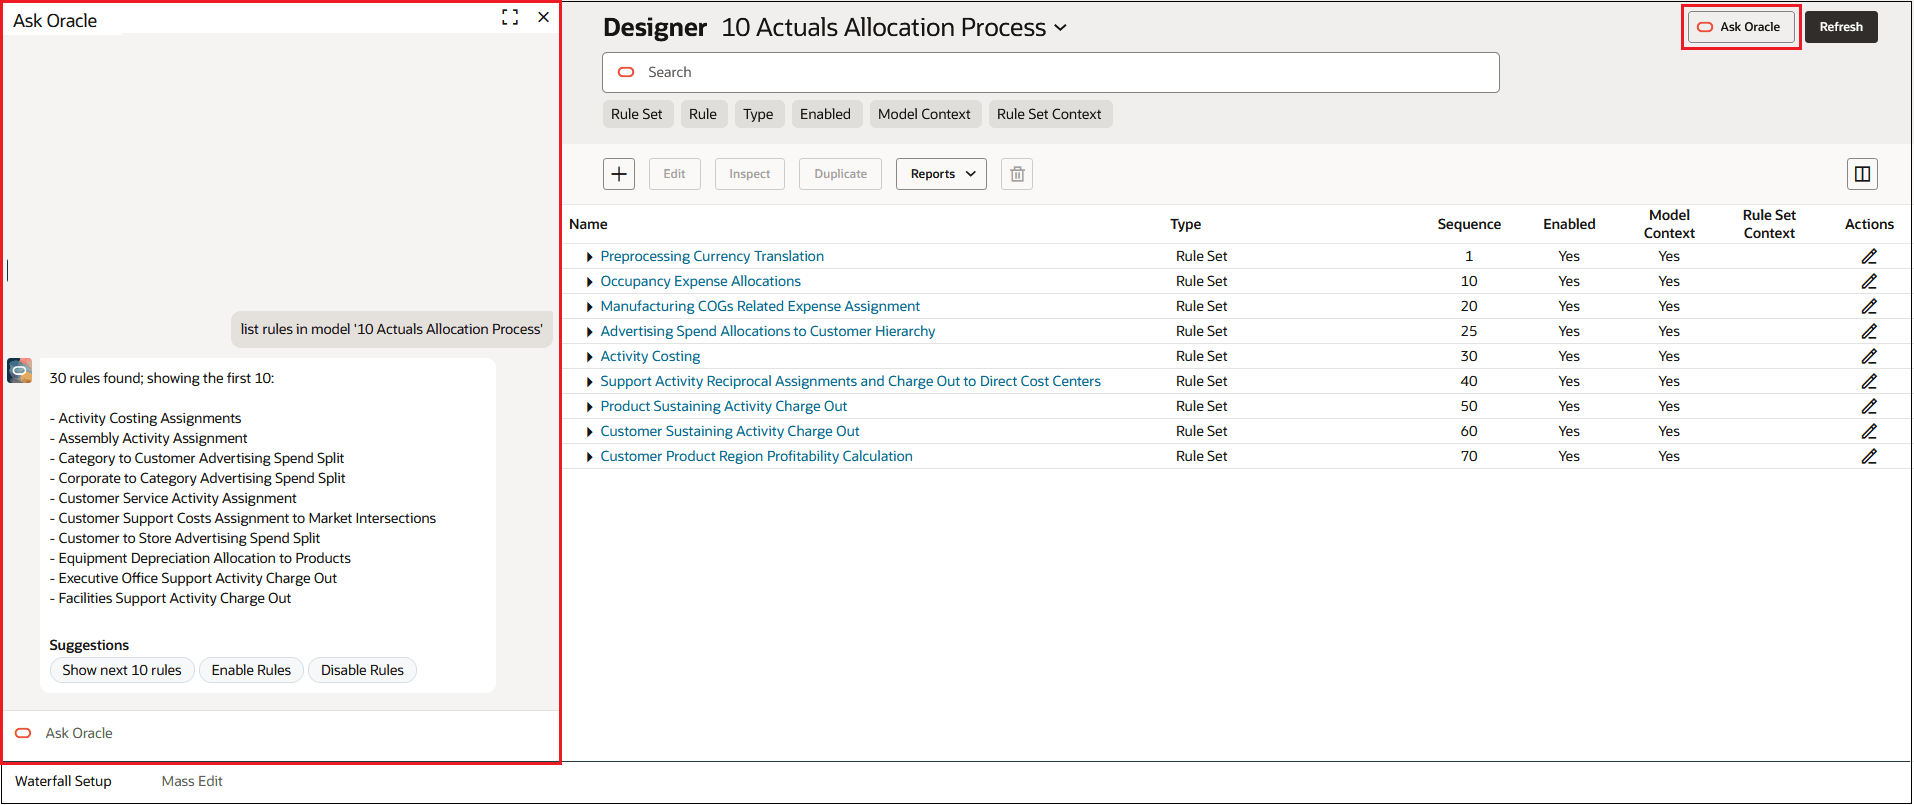Image resolution: width=1914 pixels, height=805 pixels.
Task: Close the Ask Oracle panel
Action: [x=543, y=17]
